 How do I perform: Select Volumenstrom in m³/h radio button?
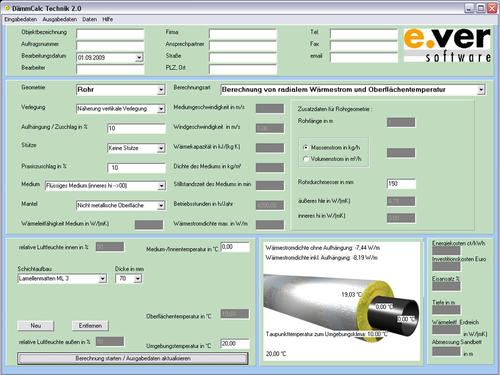pyautogui.click(x=306, y=159)
